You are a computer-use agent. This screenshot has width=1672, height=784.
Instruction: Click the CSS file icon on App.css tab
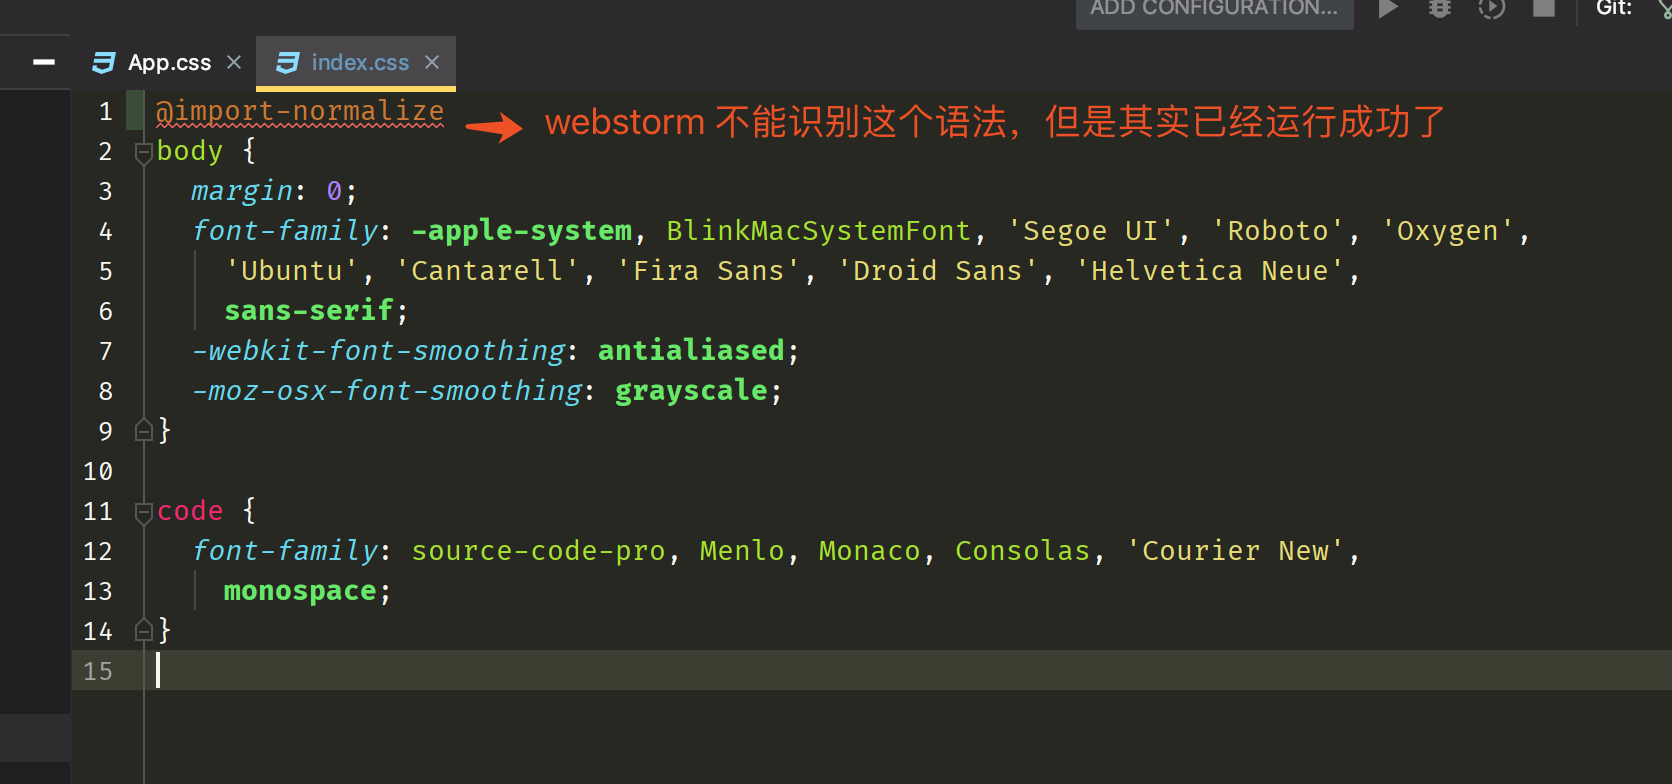(x=103, y=63)
